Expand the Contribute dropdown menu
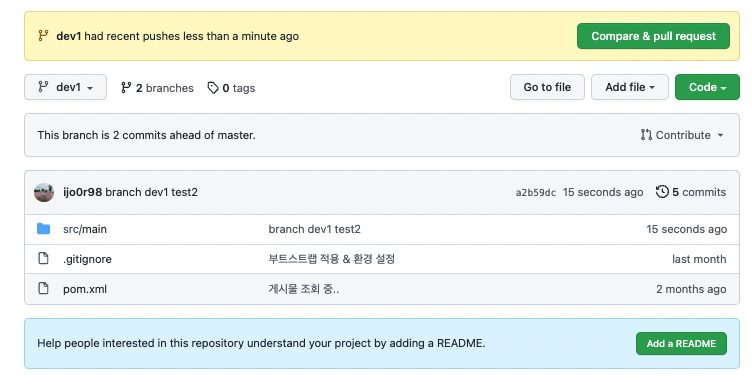 [682, 135]
